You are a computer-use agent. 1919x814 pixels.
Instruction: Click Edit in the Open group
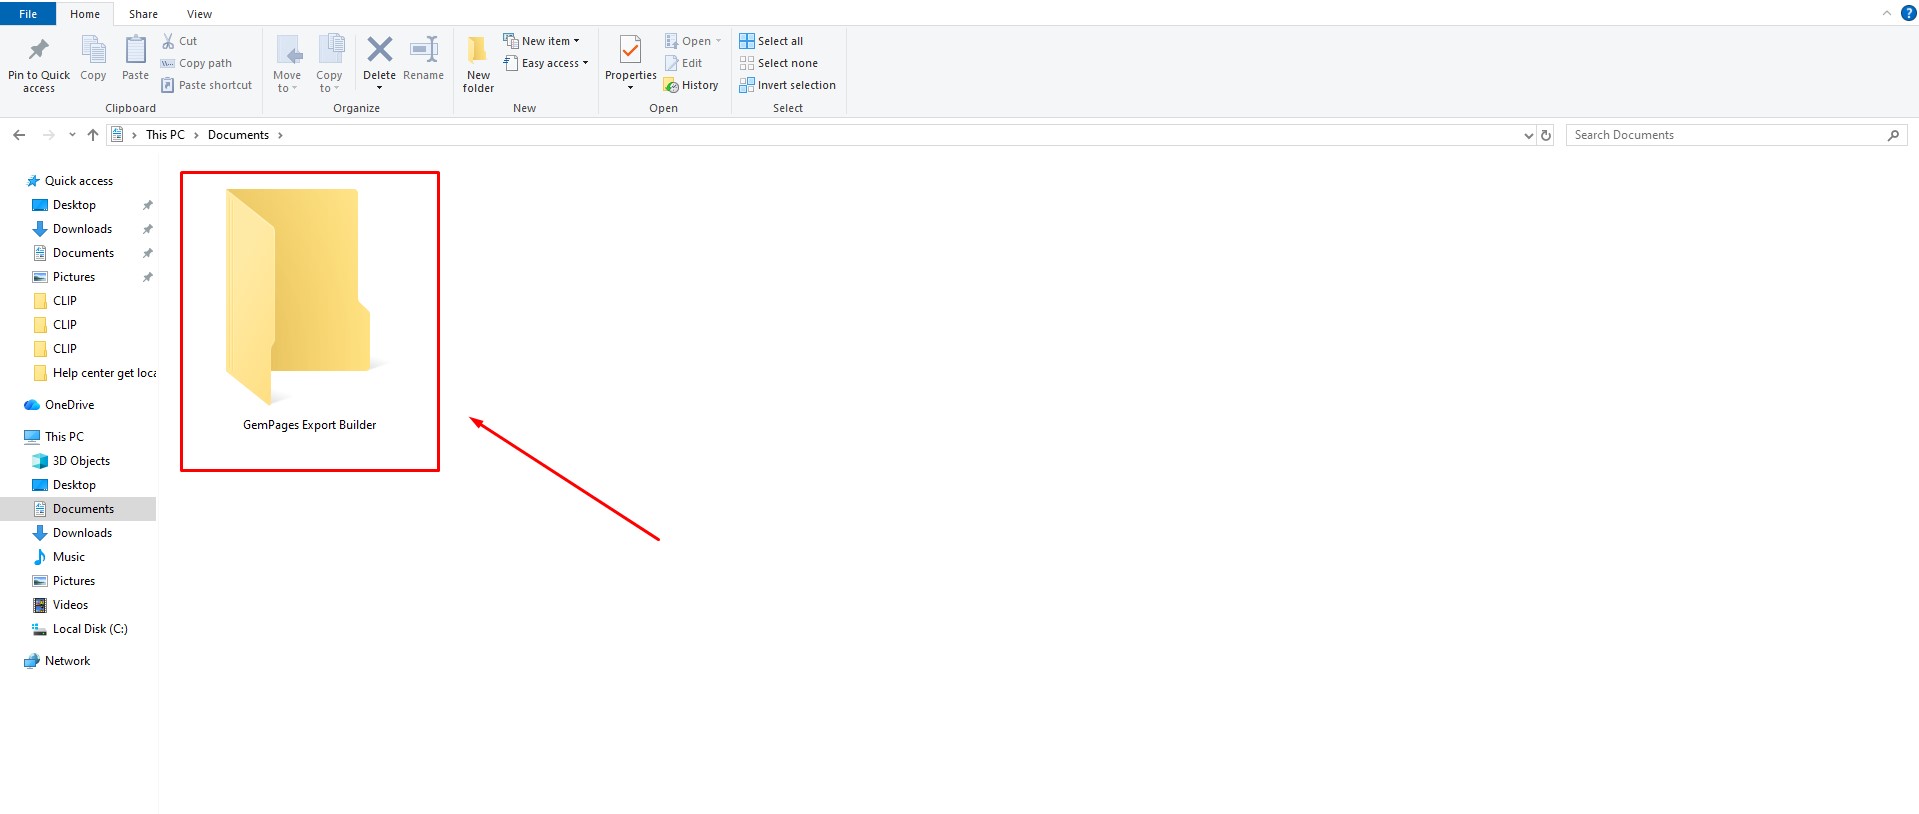click(684, 63)
